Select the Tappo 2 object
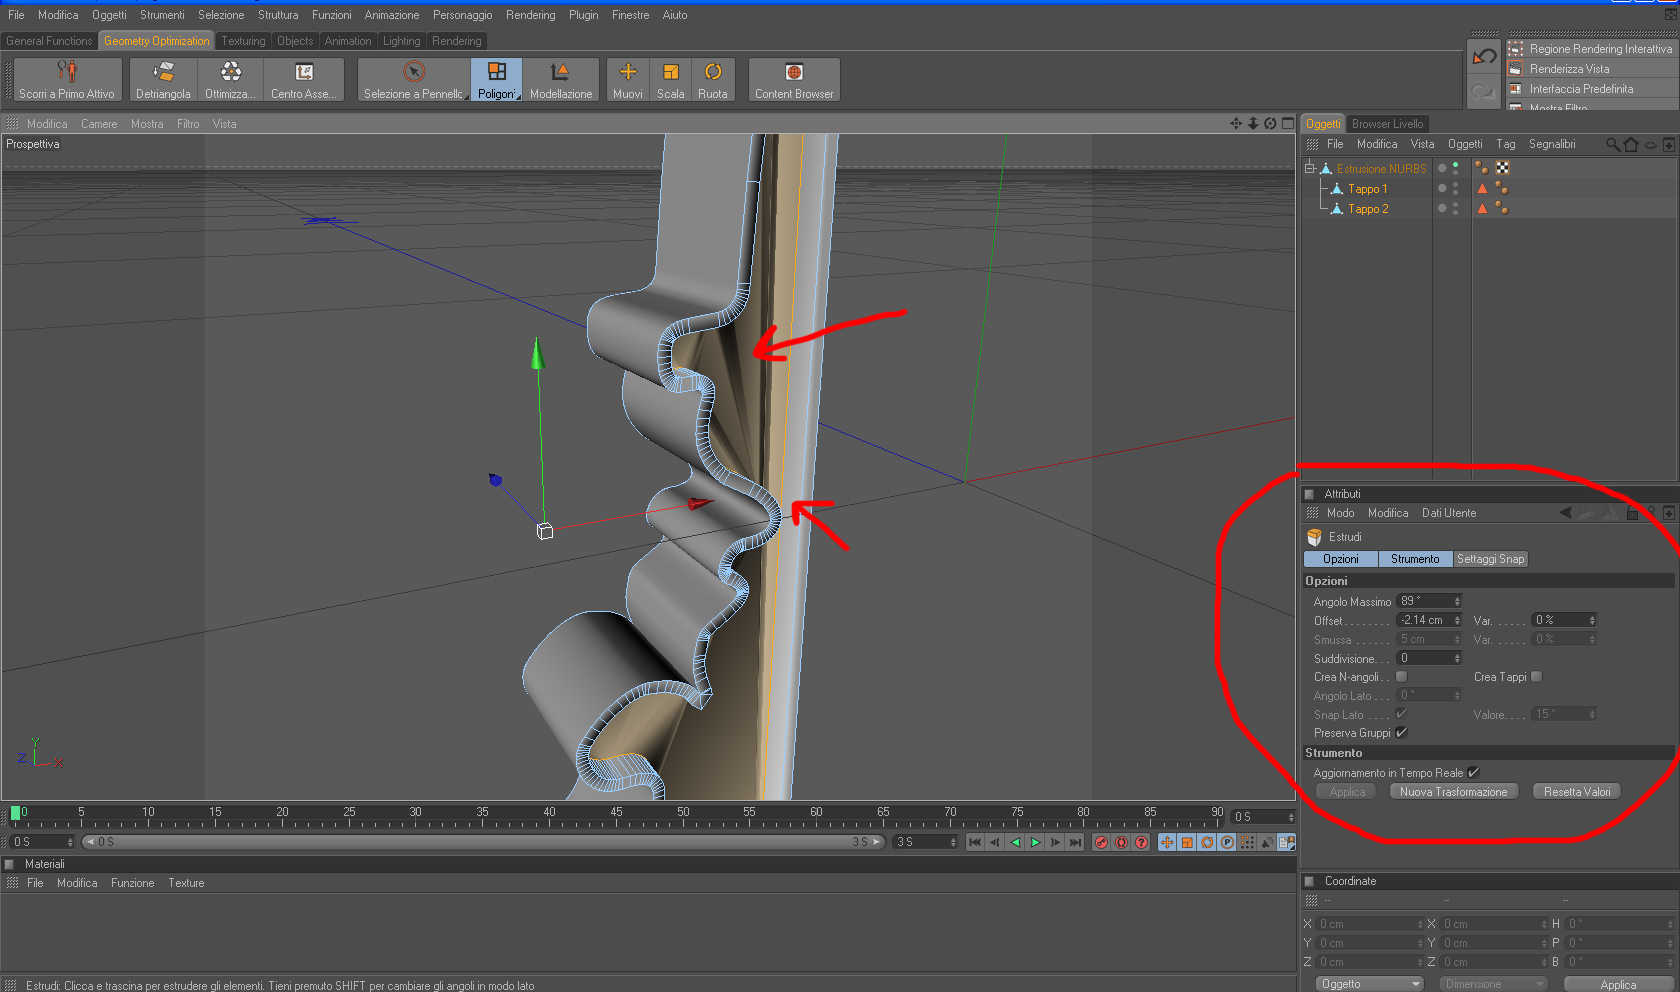This screenshot has width=1680, height=992. (1368, 208)
